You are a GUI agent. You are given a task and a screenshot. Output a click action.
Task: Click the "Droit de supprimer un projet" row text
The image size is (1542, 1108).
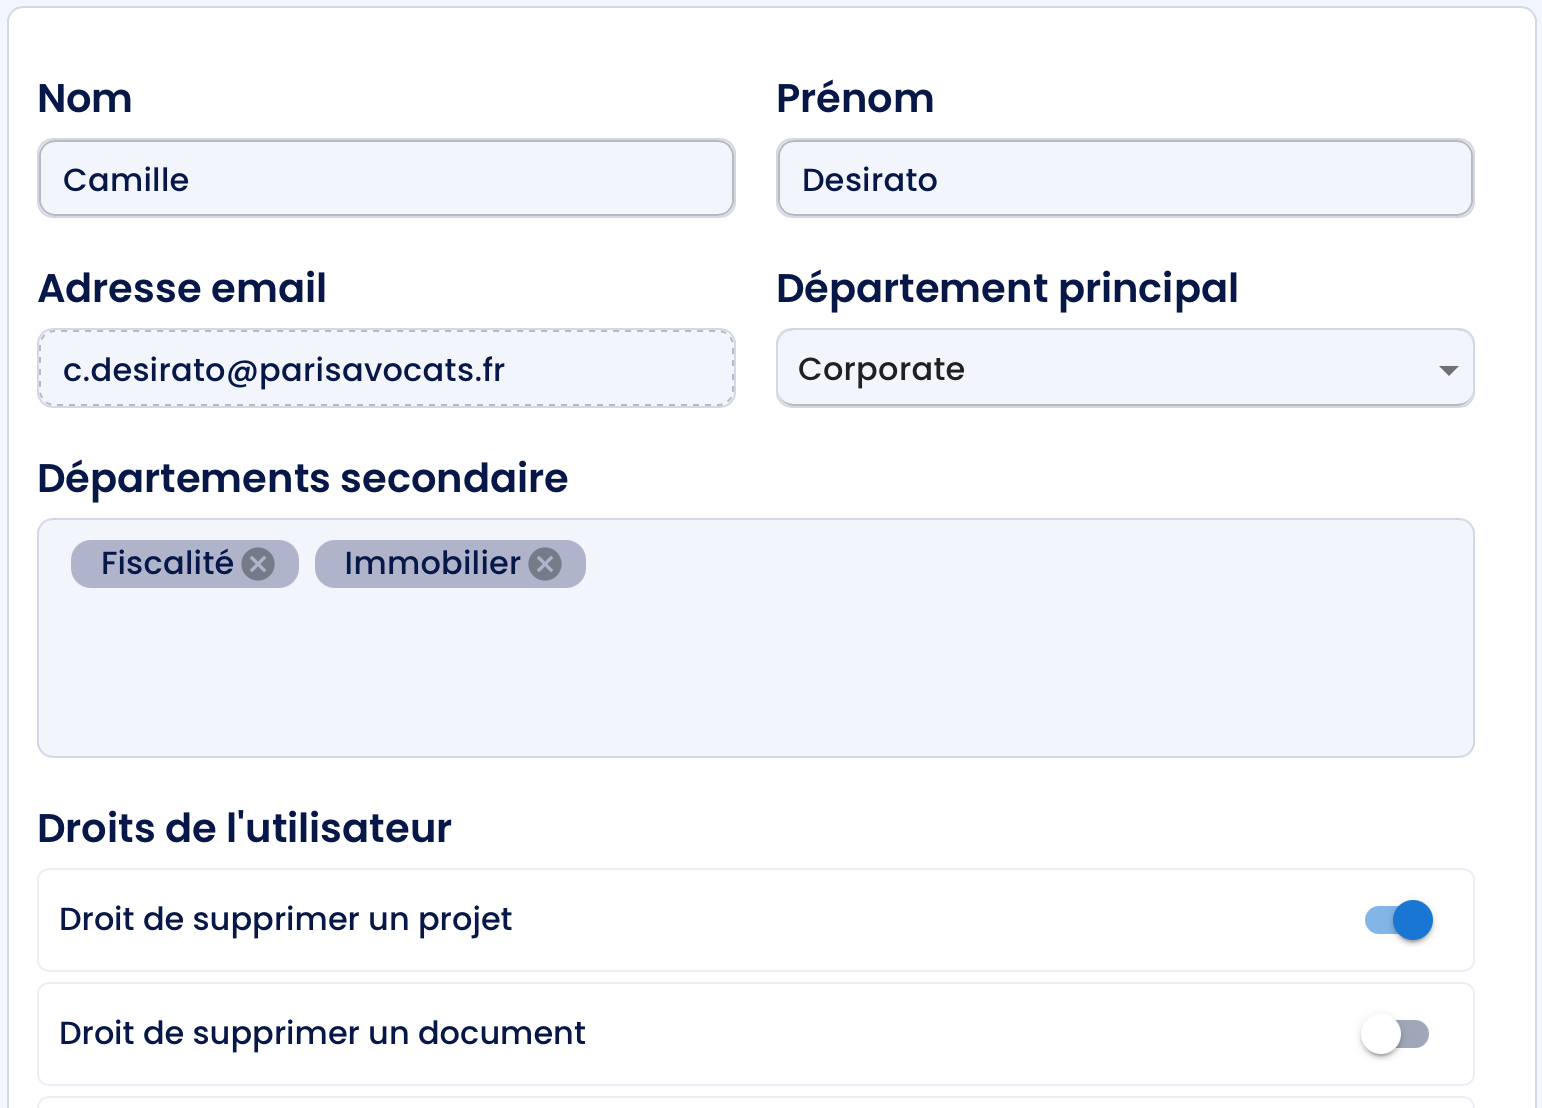[286, 920]
